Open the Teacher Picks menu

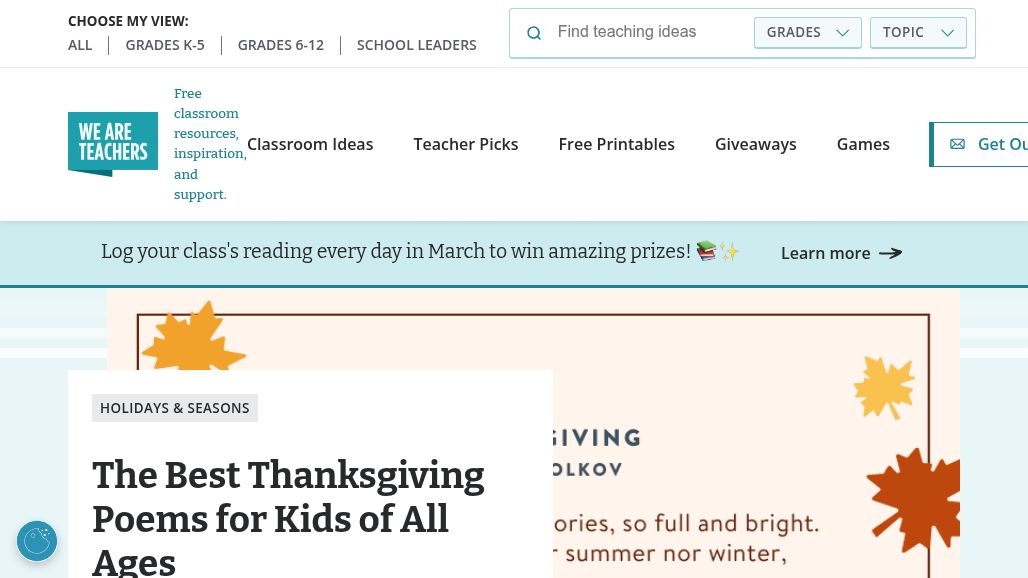tap(466, 144)
